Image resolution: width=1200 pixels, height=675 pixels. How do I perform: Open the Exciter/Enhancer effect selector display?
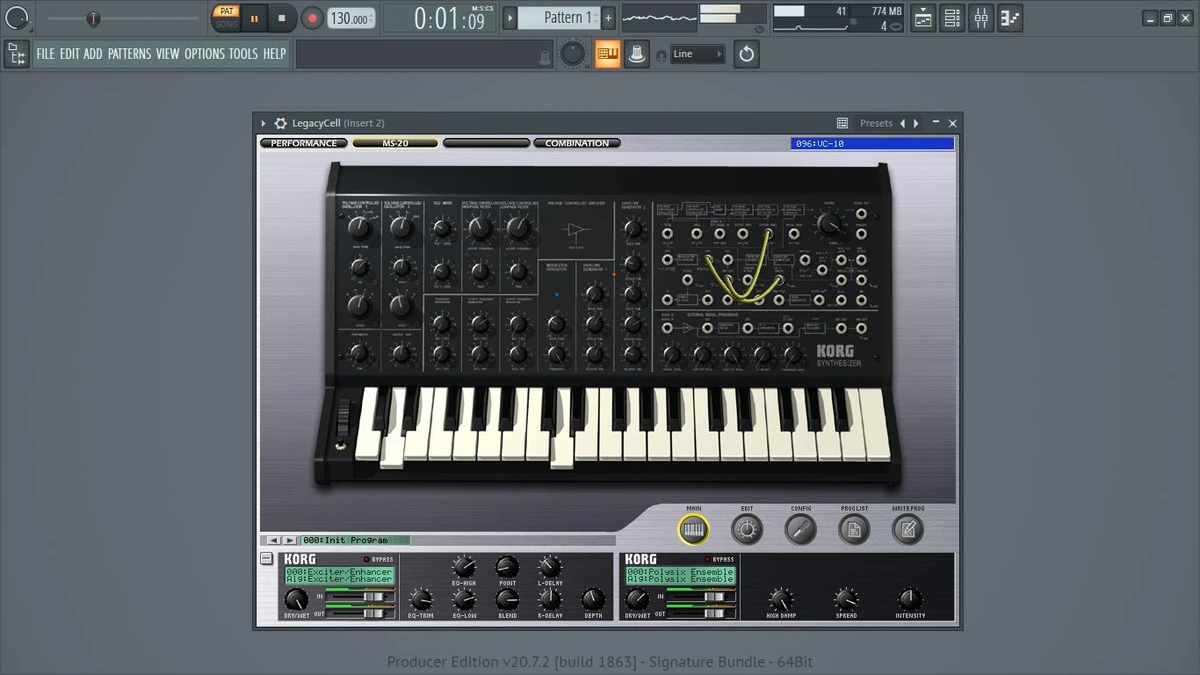(x=339, y=575)
